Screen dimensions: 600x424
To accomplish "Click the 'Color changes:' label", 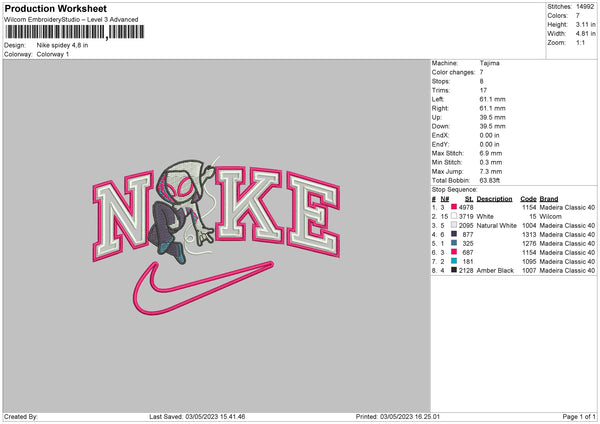I will [453, 72].
